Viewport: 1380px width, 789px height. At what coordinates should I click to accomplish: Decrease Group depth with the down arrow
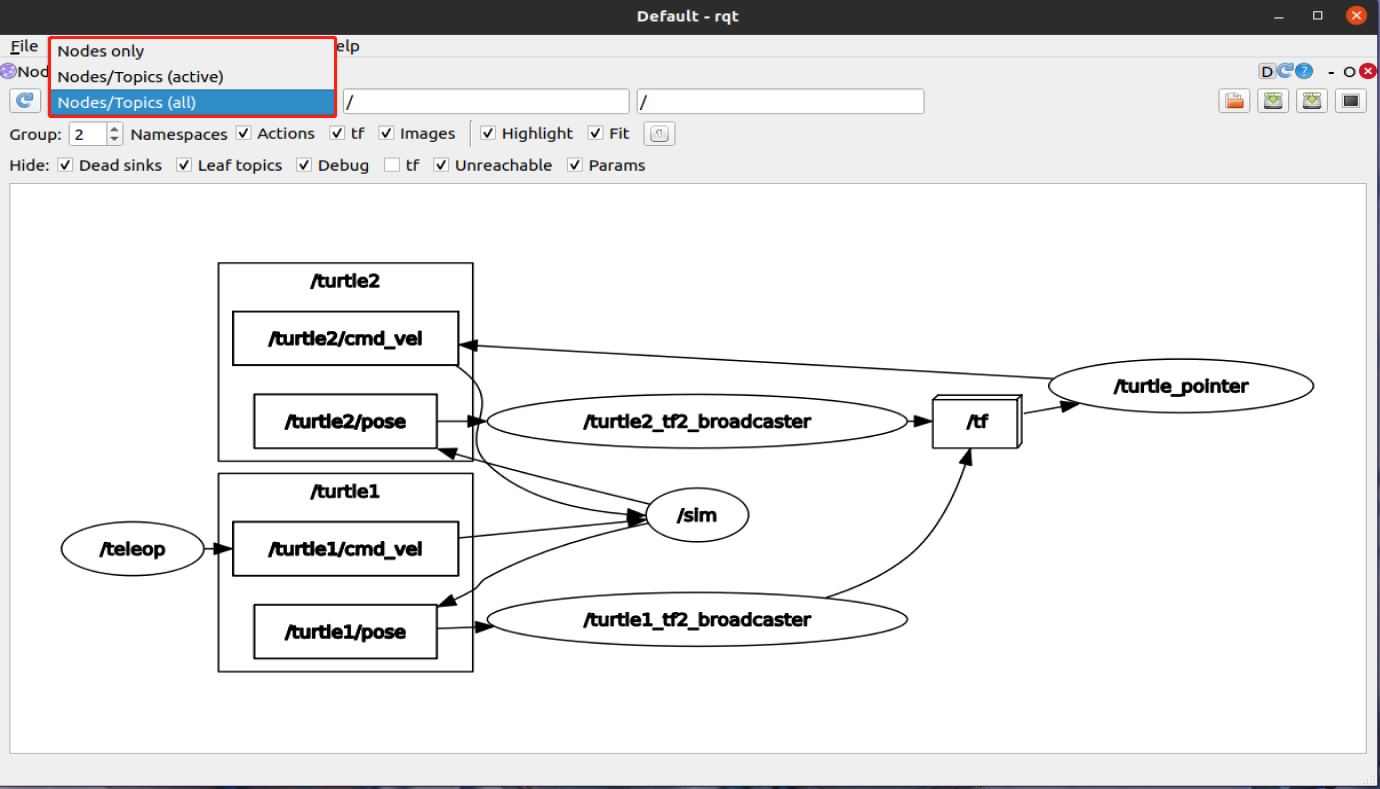click(x=114, y=139)
